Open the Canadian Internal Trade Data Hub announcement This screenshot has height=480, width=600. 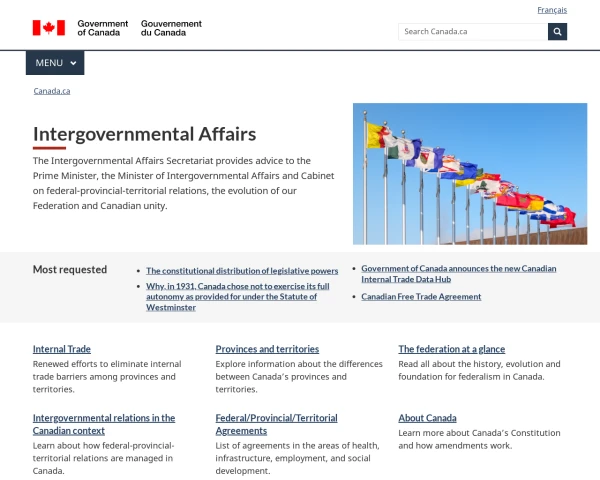[x=458, y=274]
